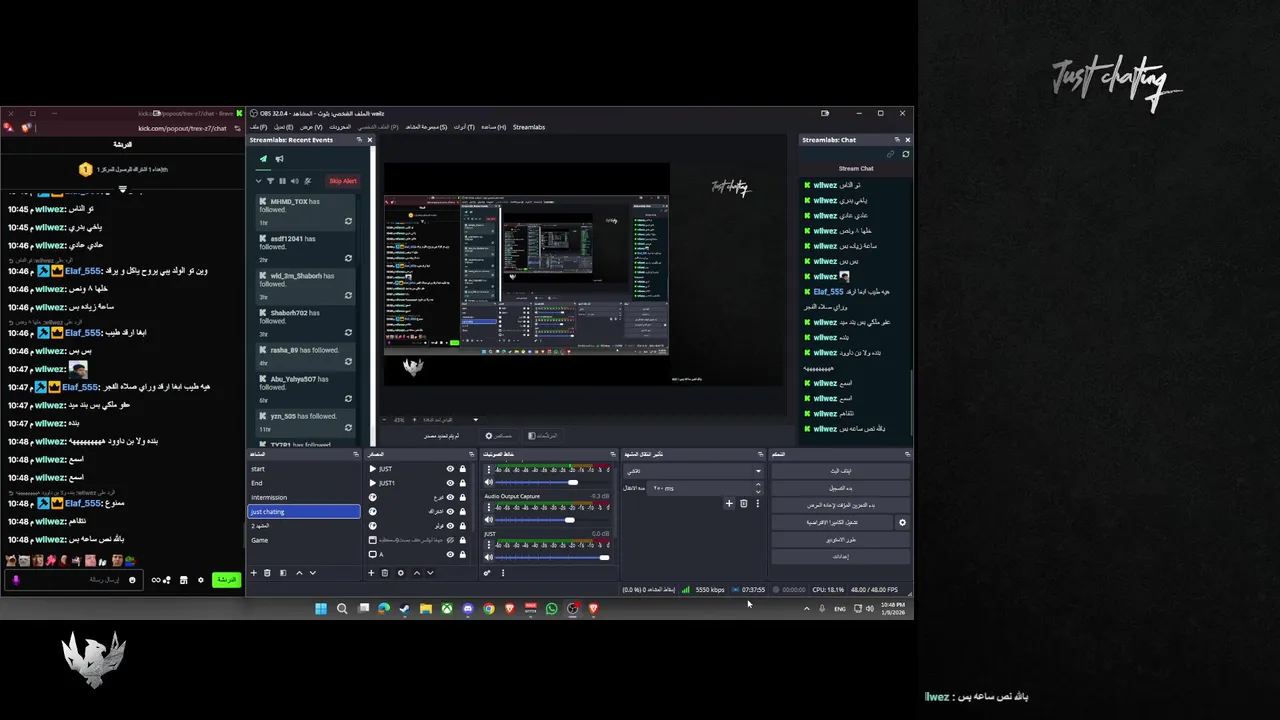This screenshot has height=720, width=1280.
Task: Remove the selected source via trash icon
Action: [x=385, y=573]
